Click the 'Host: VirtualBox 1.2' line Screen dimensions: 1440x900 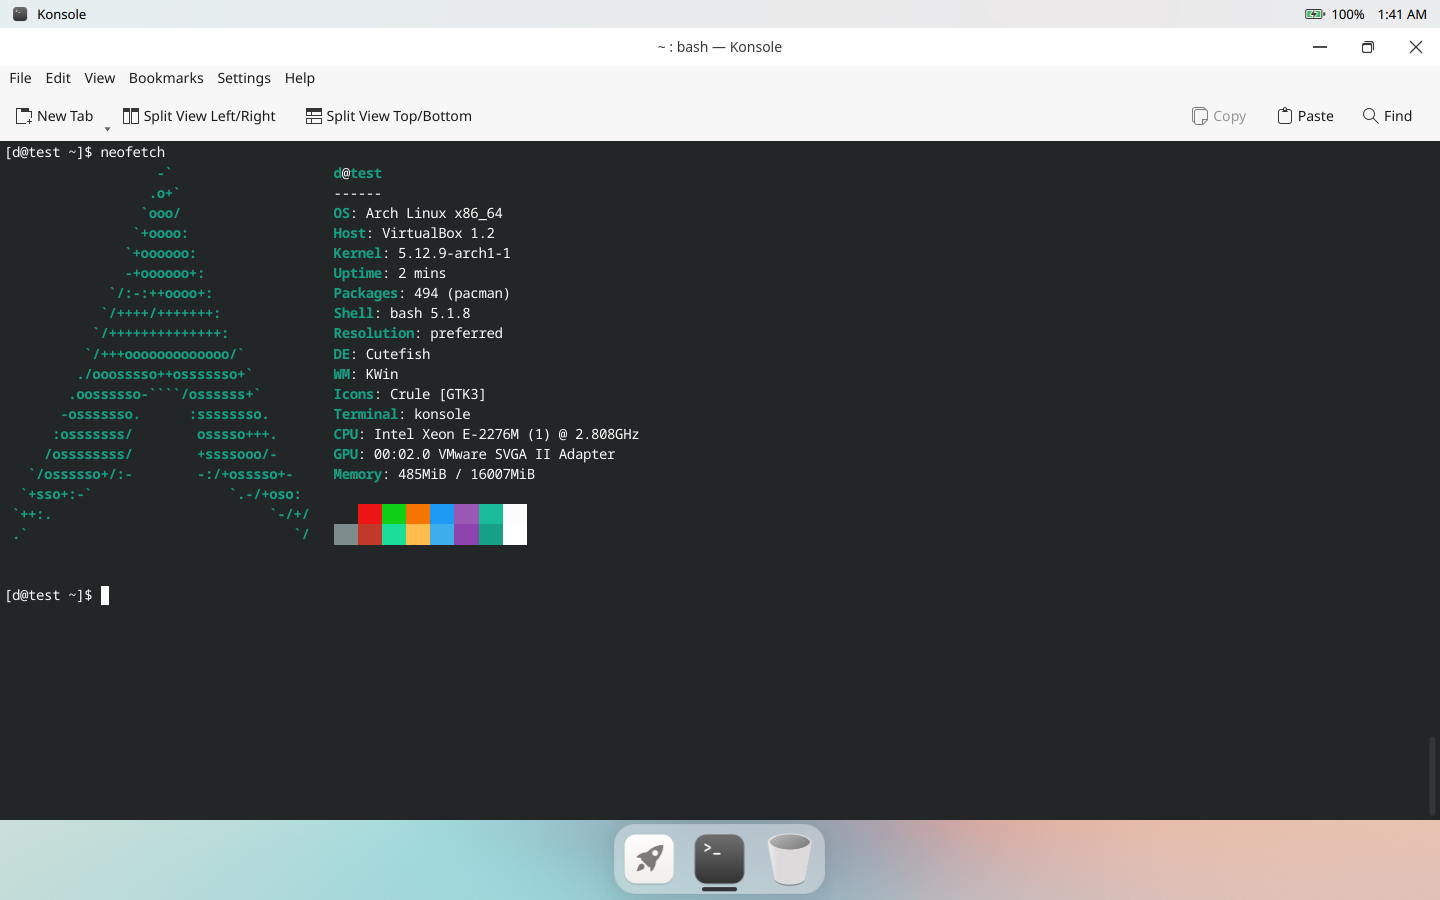coord(414,233)
